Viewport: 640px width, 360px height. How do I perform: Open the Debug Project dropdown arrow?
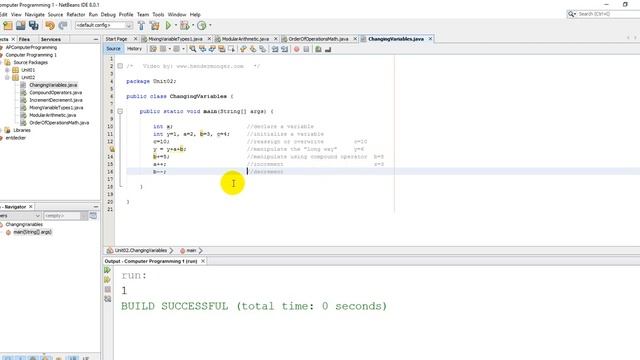point(193,26)
